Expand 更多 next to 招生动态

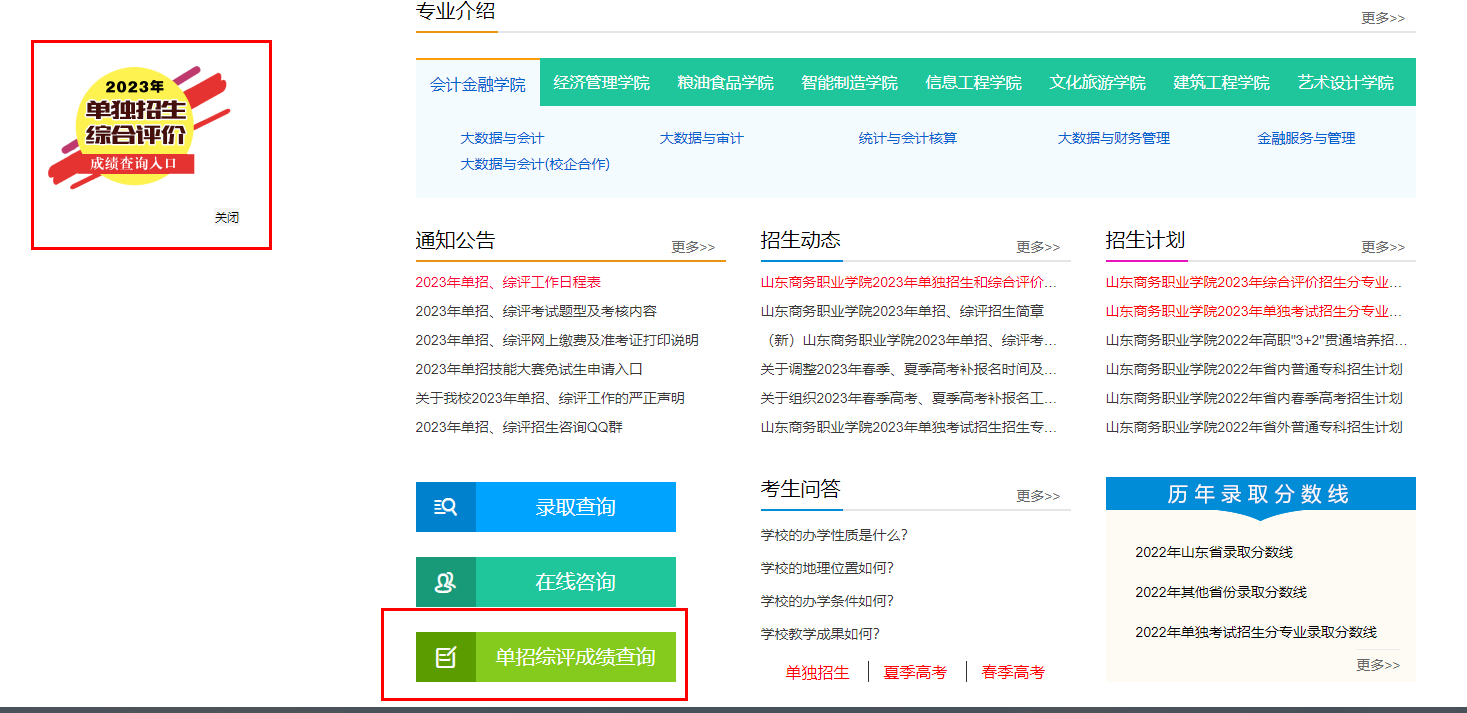[x=1038, y=247]
